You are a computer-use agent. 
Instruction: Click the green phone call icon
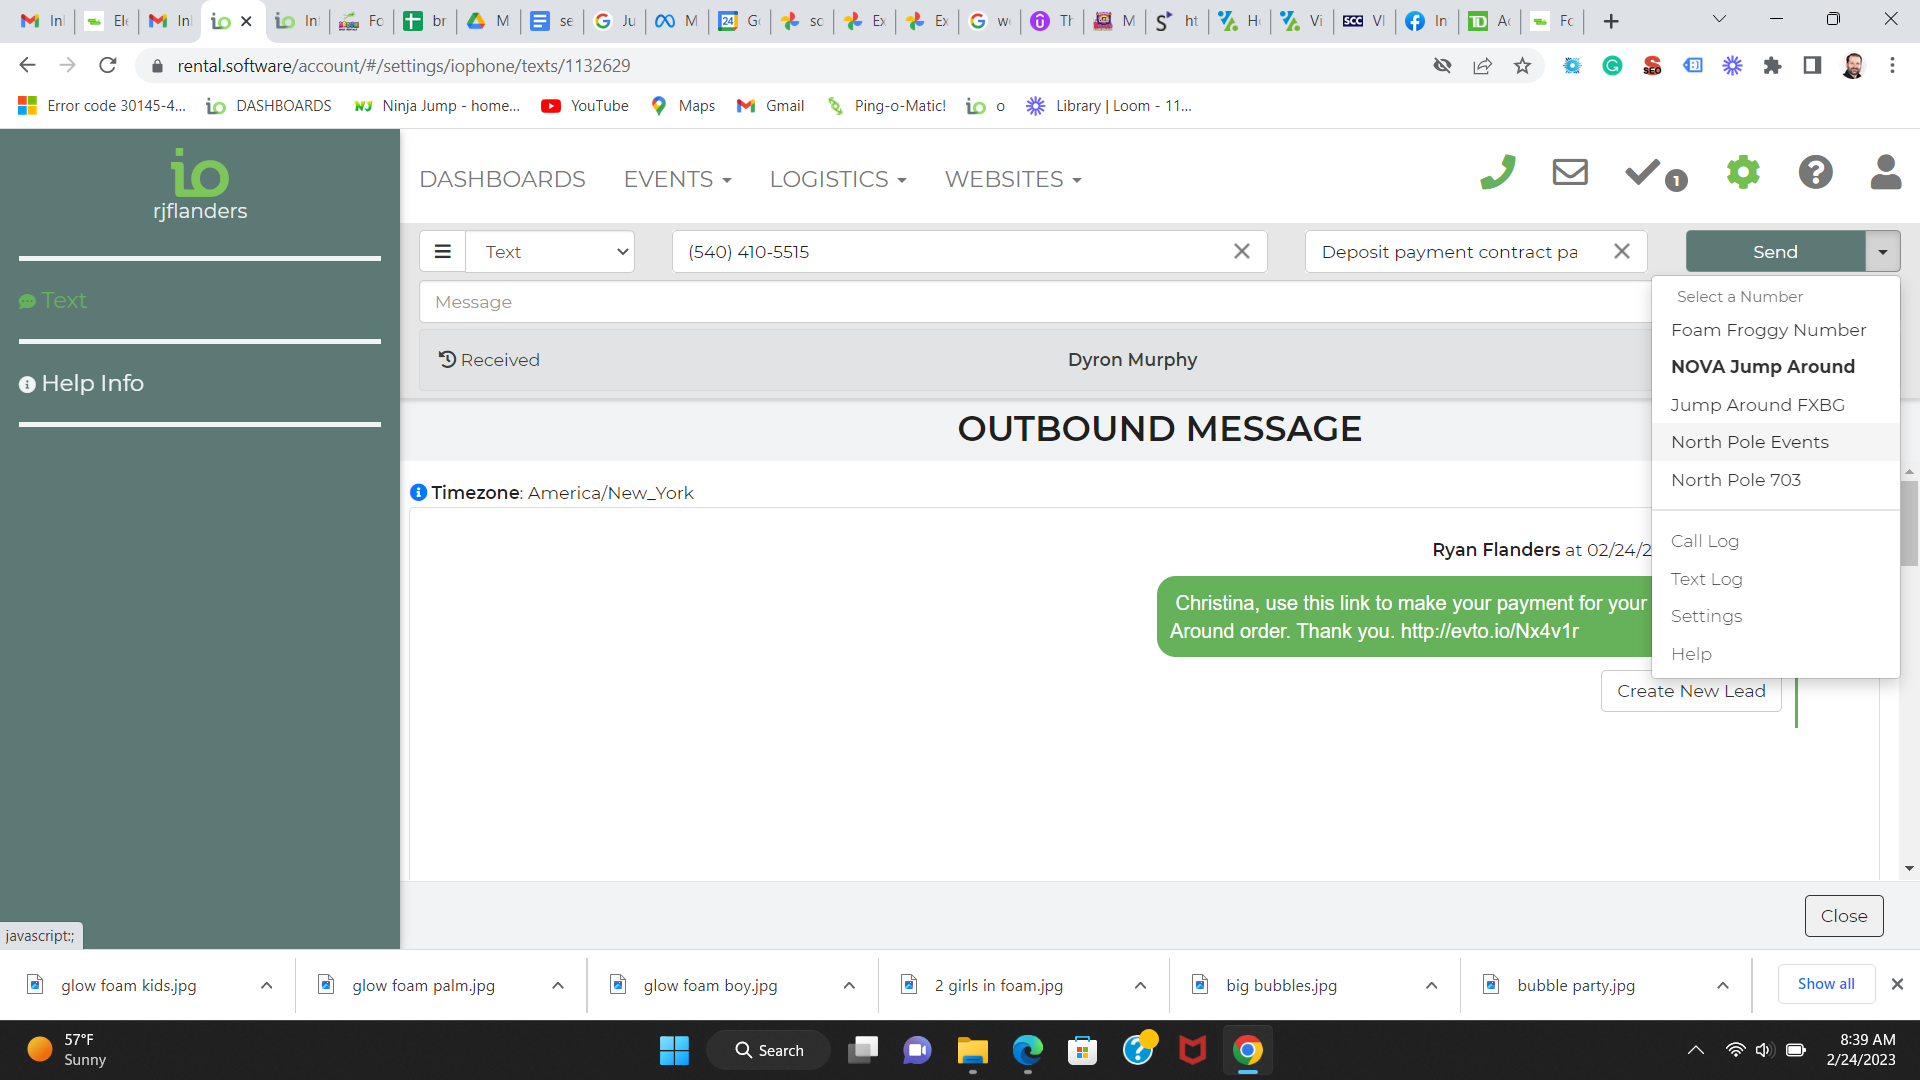pos(1497,173)
